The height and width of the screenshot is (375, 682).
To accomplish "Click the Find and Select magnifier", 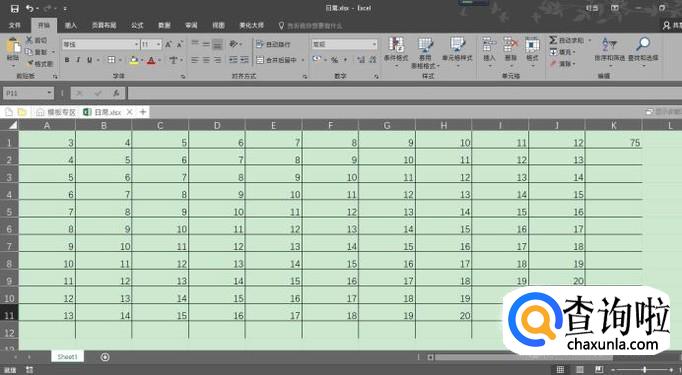I will (643, 44).
